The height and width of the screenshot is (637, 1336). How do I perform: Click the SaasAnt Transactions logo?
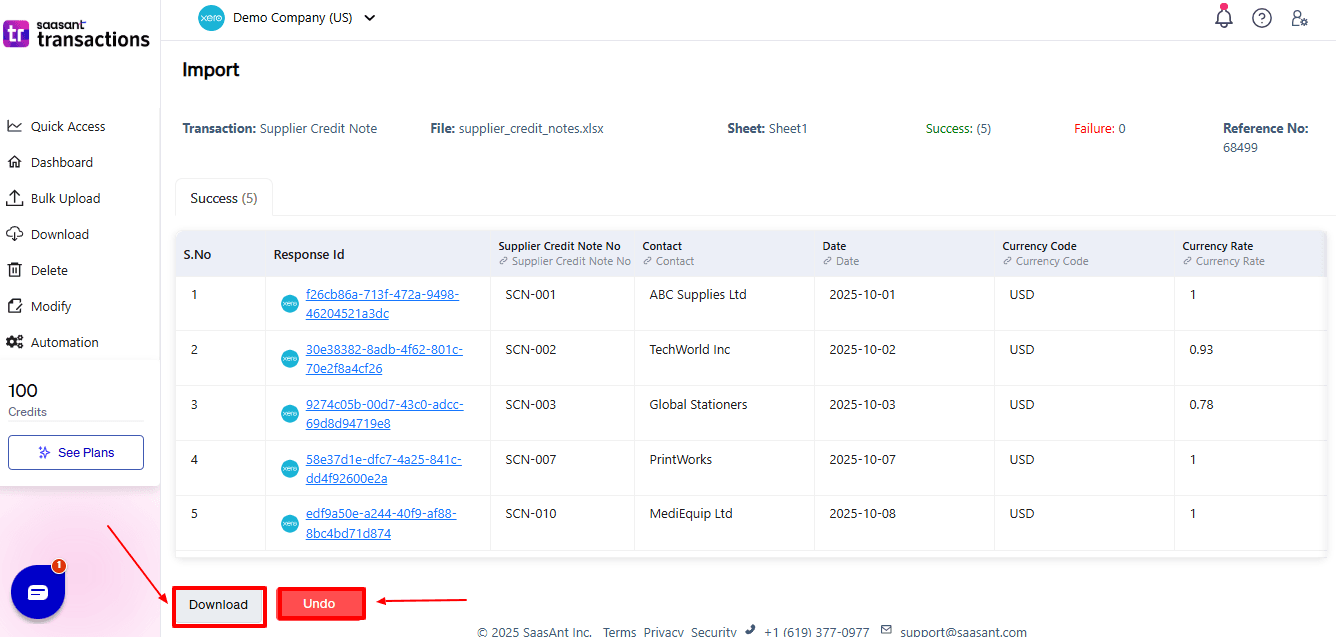pos(77,34)
